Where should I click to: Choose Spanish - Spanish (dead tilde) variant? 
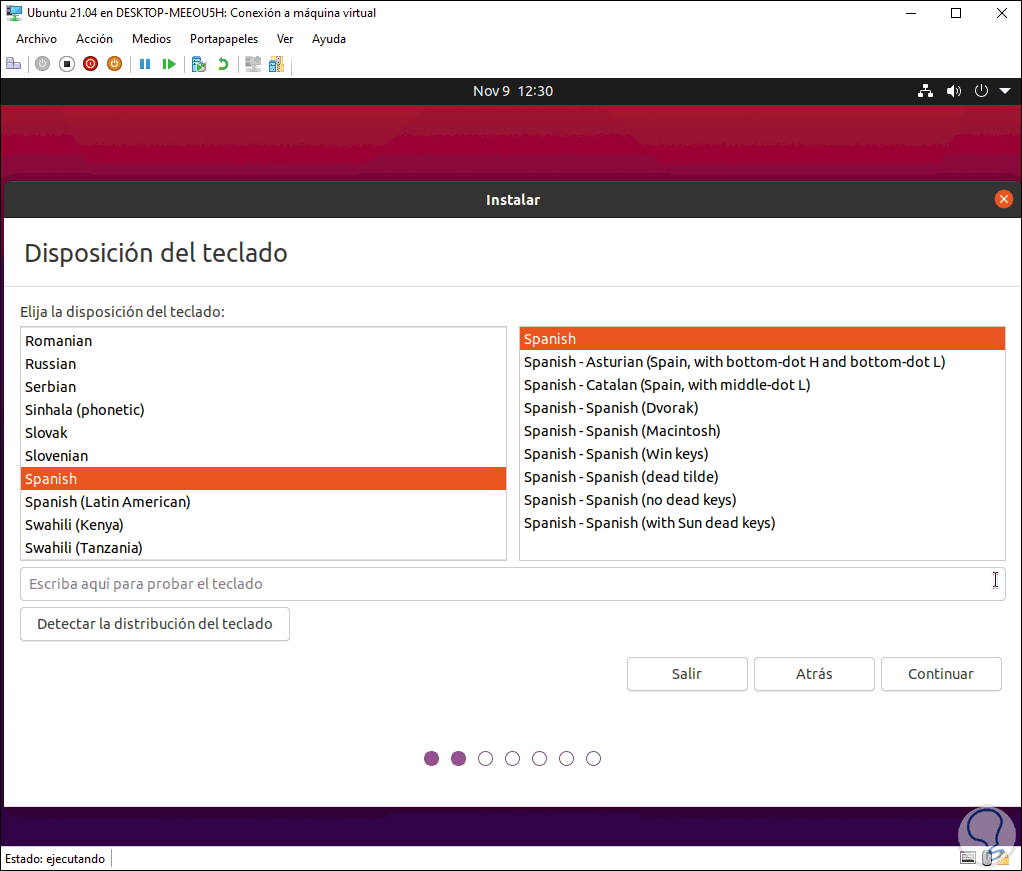click(x=762, y=477)
